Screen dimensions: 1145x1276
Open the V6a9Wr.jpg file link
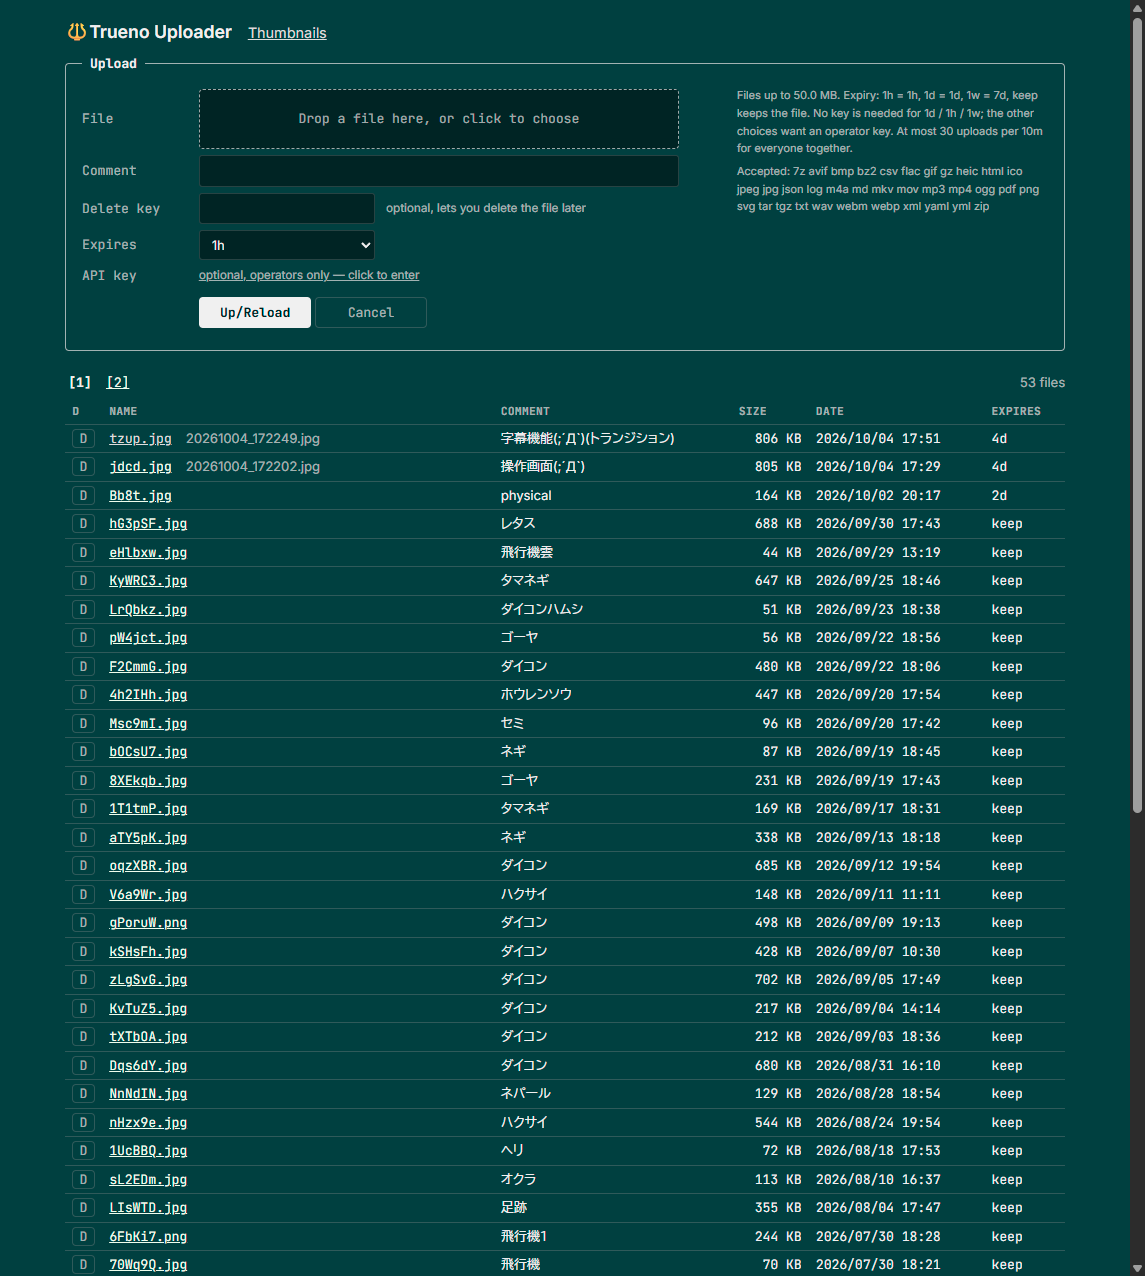pos(148,894)
